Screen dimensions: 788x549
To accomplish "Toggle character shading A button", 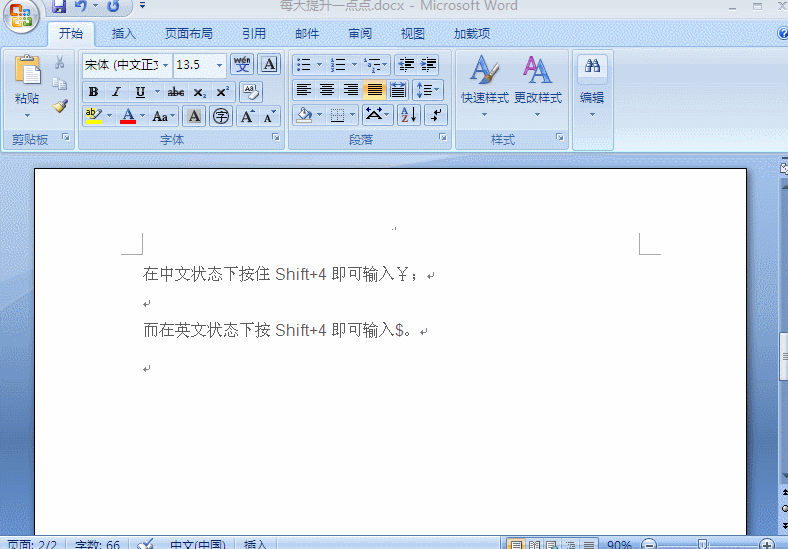I will (x=194, y=116).
